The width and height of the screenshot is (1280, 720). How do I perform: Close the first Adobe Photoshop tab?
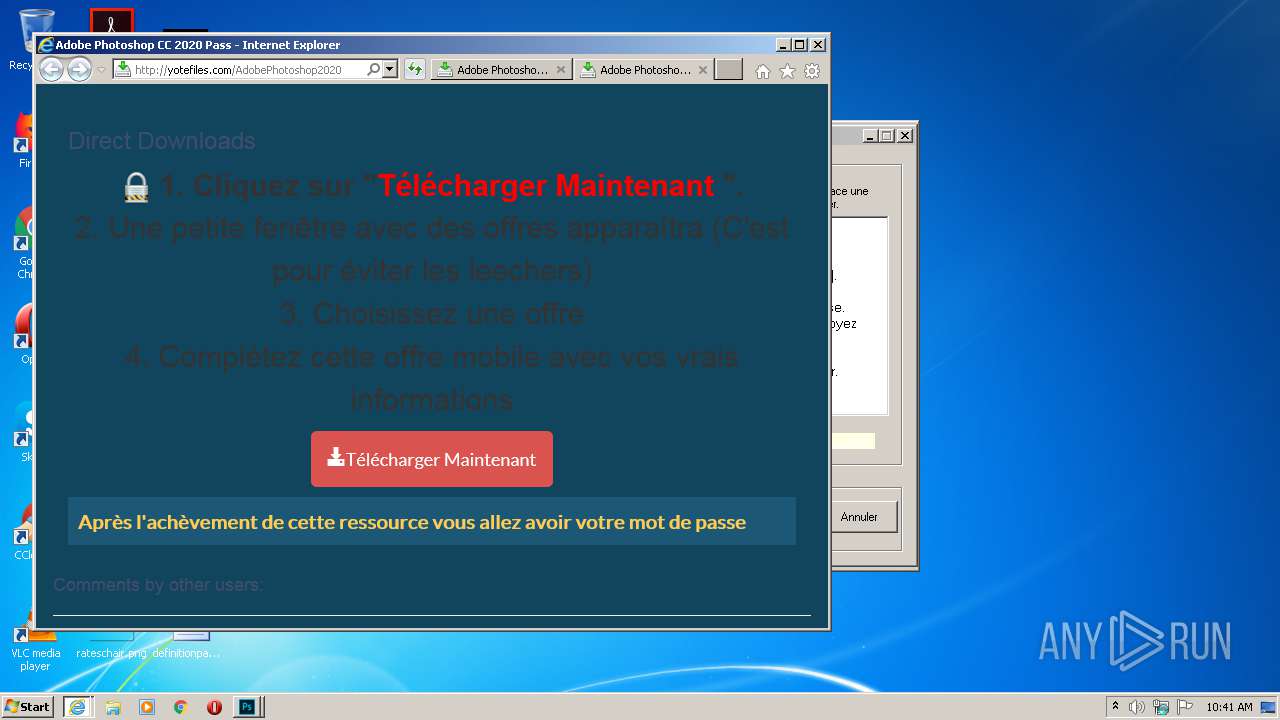(x=561, y=70)
